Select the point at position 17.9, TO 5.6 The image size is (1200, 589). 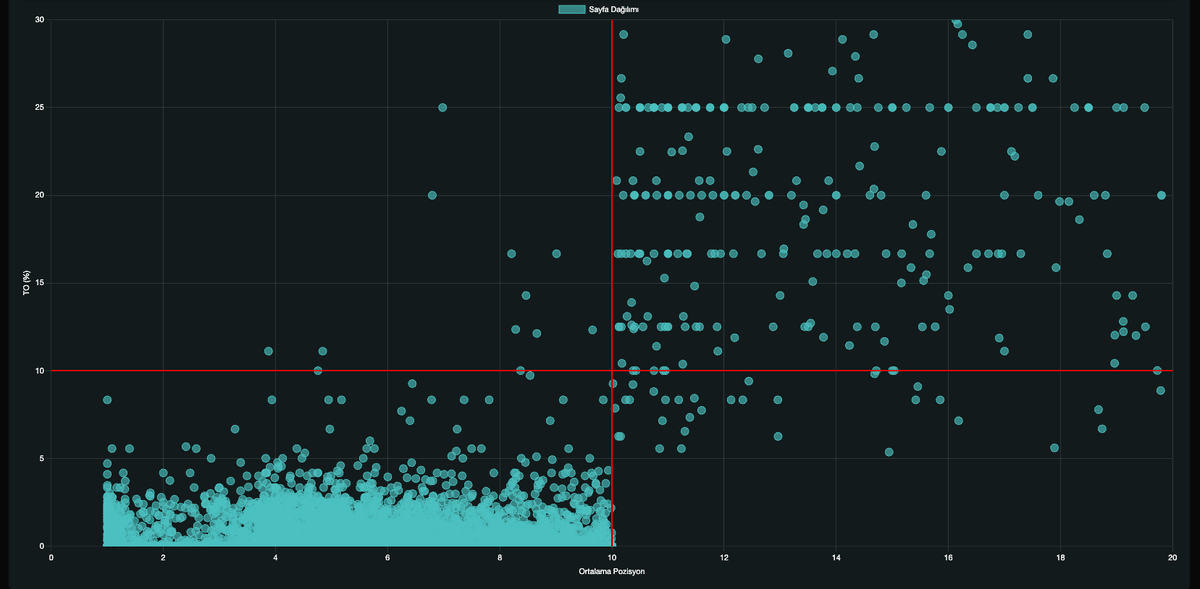click(1054, 448)
